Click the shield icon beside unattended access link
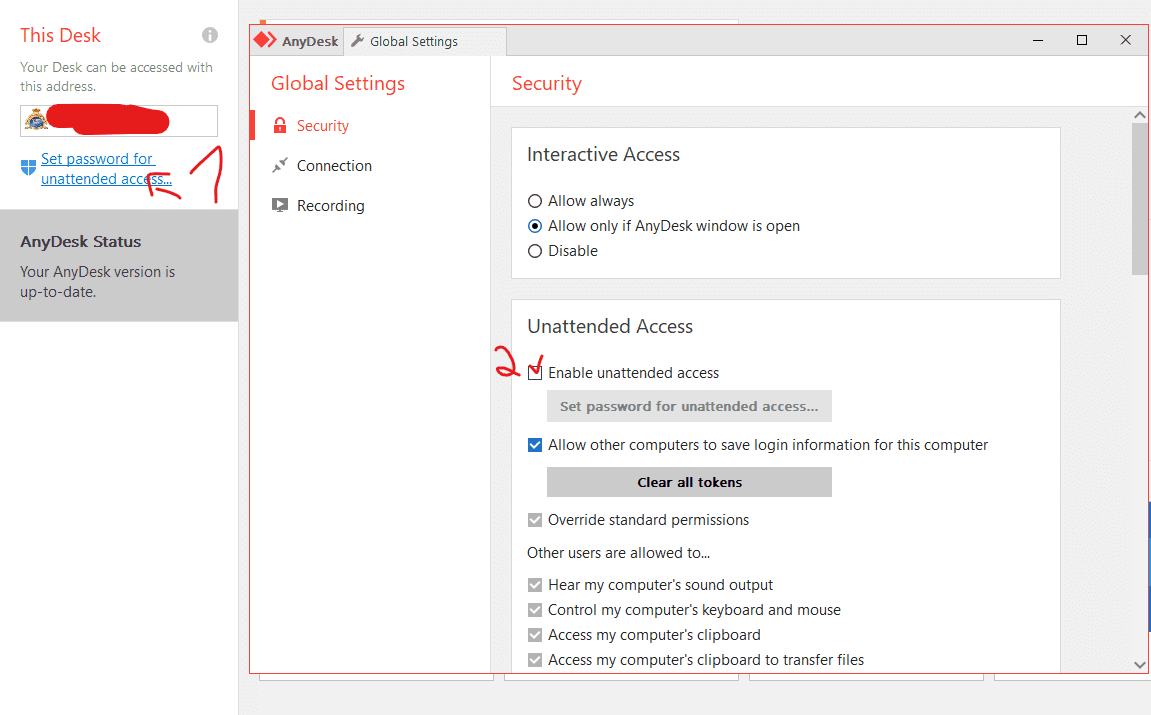The height and width of the screenshot is (715, 1151). pyautogui.click(x=28, y=167)
